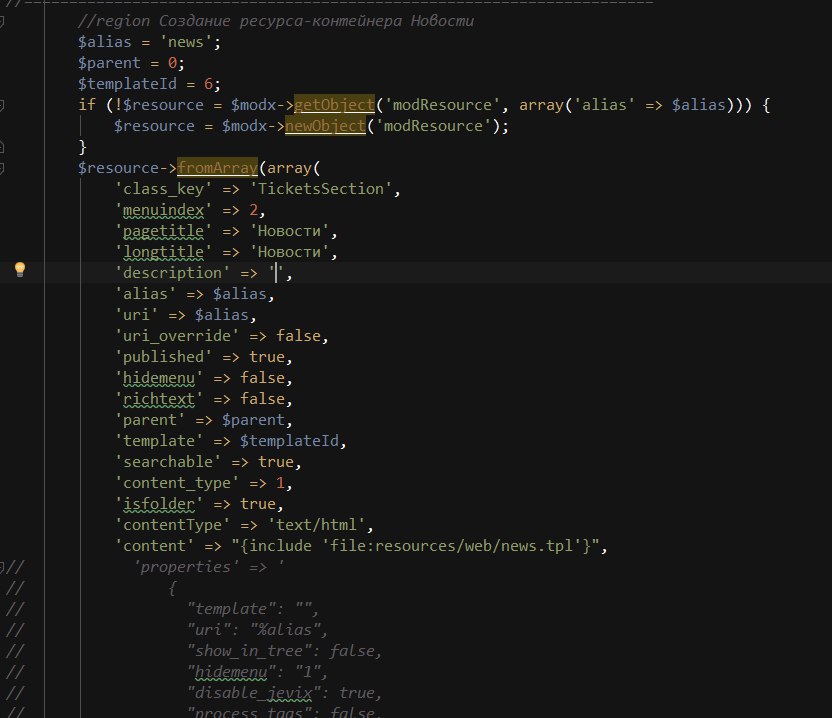
Task: Click $alias value on the 'uri' line
Action: tap(222, 315)
